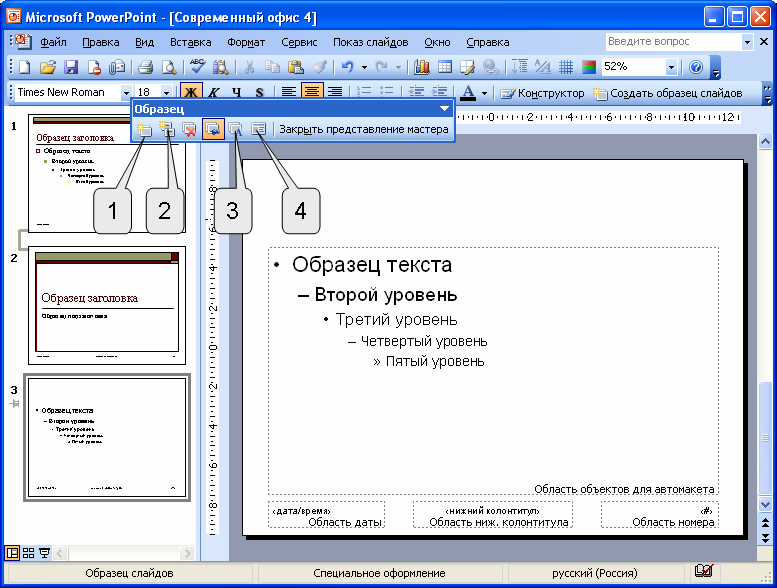
Task: Open the Образец toolbar options arrow
Action: click(x=444, y=108)
